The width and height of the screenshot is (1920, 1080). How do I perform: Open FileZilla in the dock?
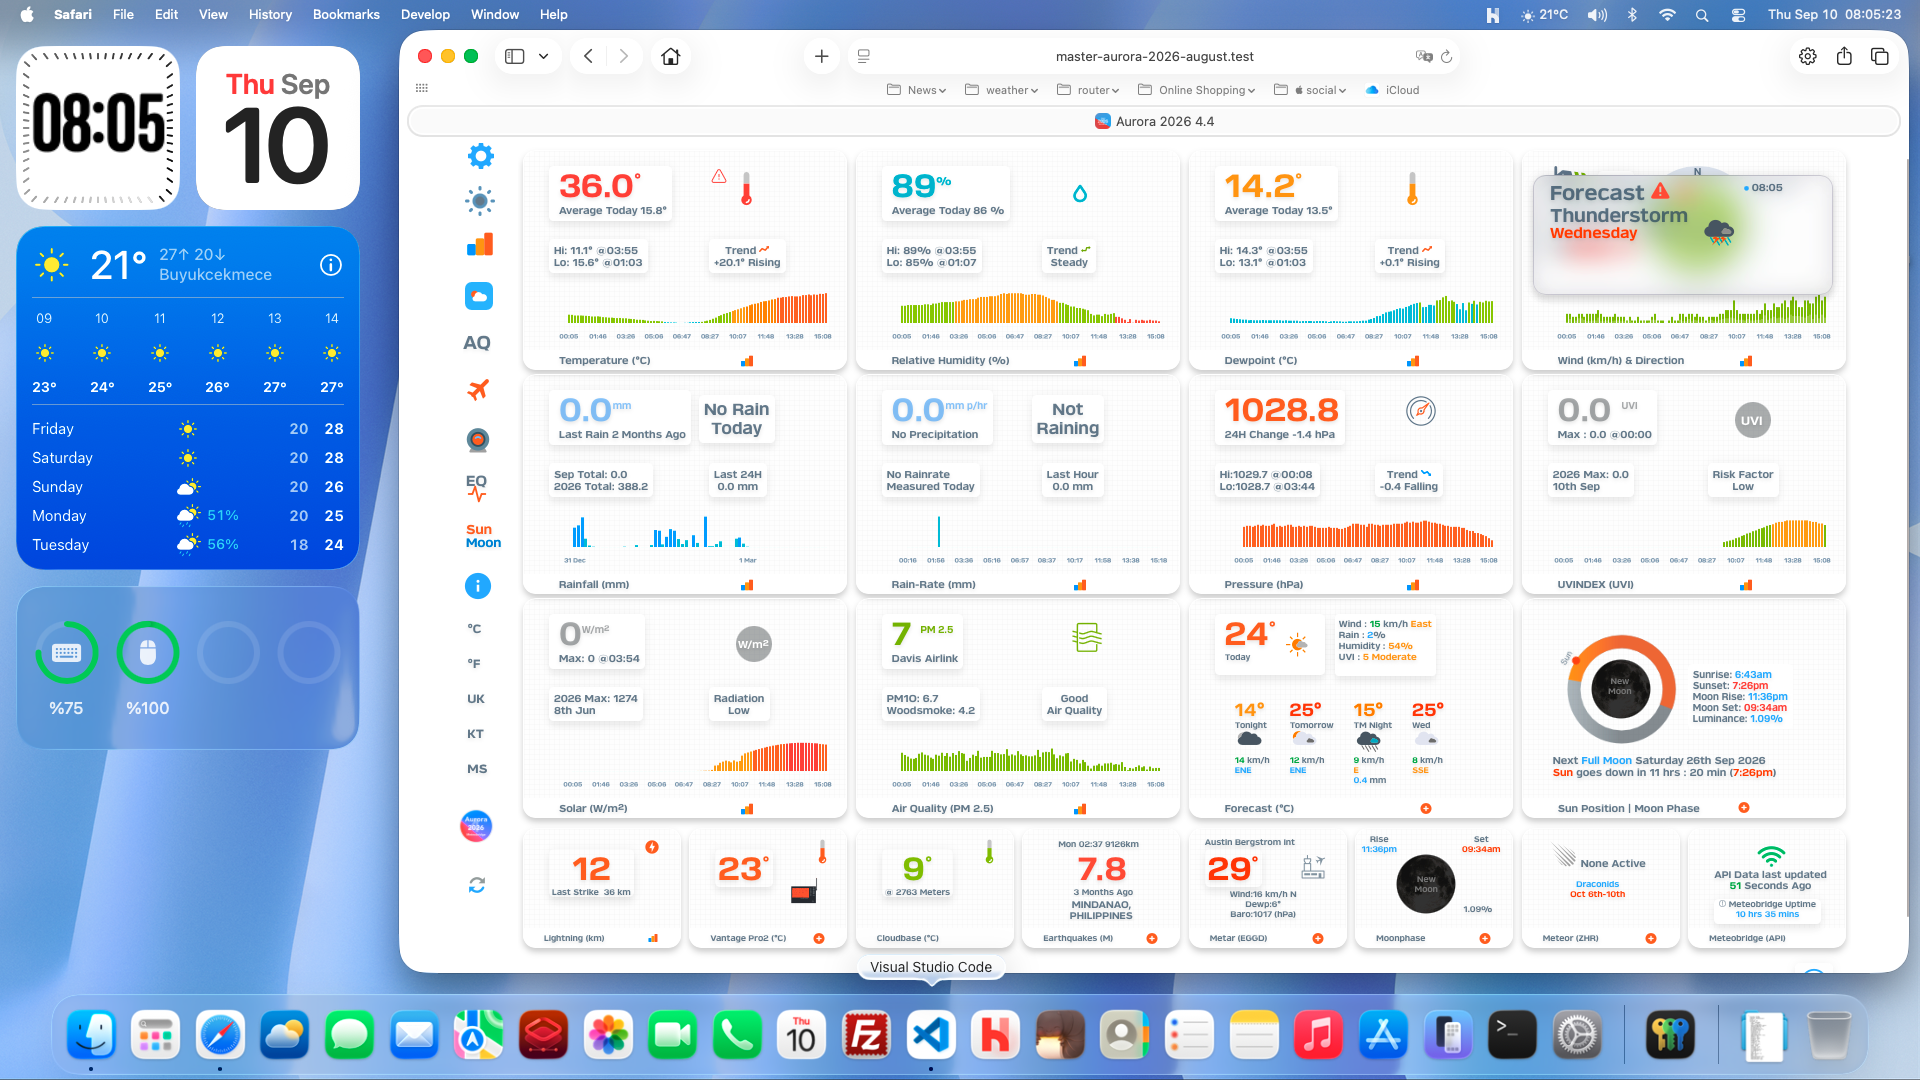[x=866, y=1035]
